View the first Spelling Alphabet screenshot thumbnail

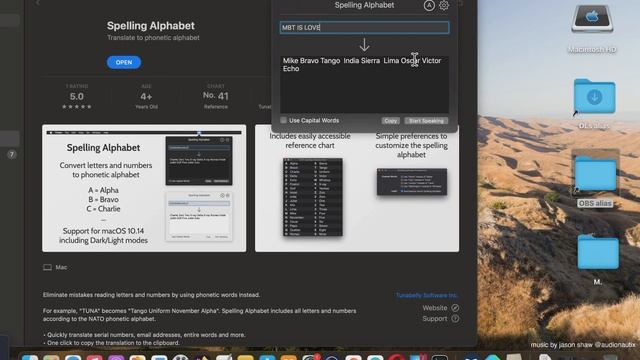[144, 188]
